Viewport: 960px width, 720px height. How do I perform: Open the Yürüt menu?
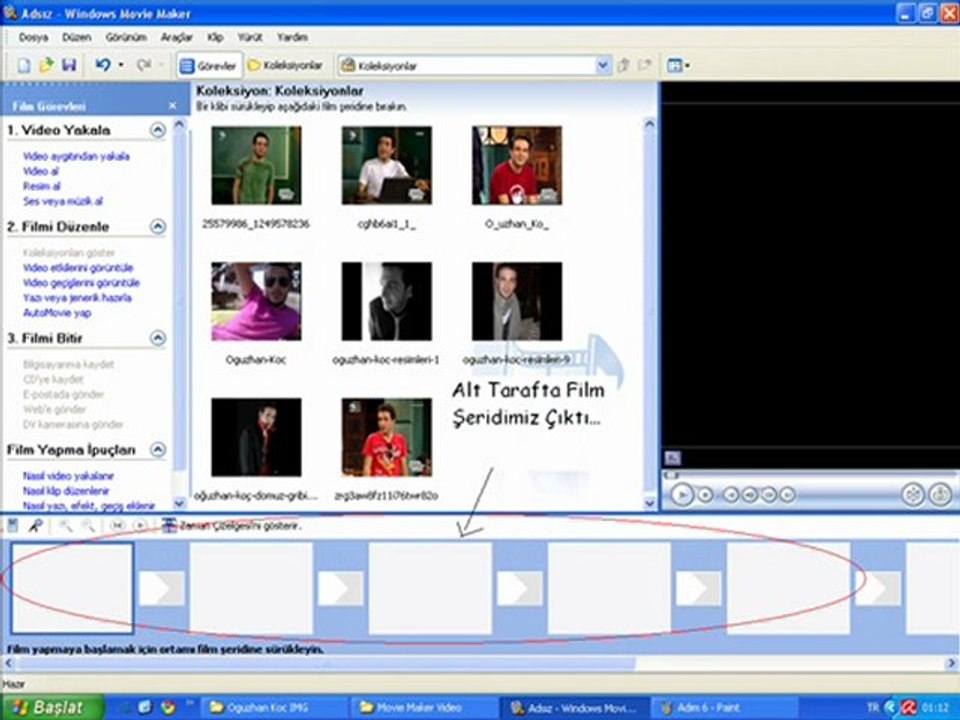[x=250, y=37]
